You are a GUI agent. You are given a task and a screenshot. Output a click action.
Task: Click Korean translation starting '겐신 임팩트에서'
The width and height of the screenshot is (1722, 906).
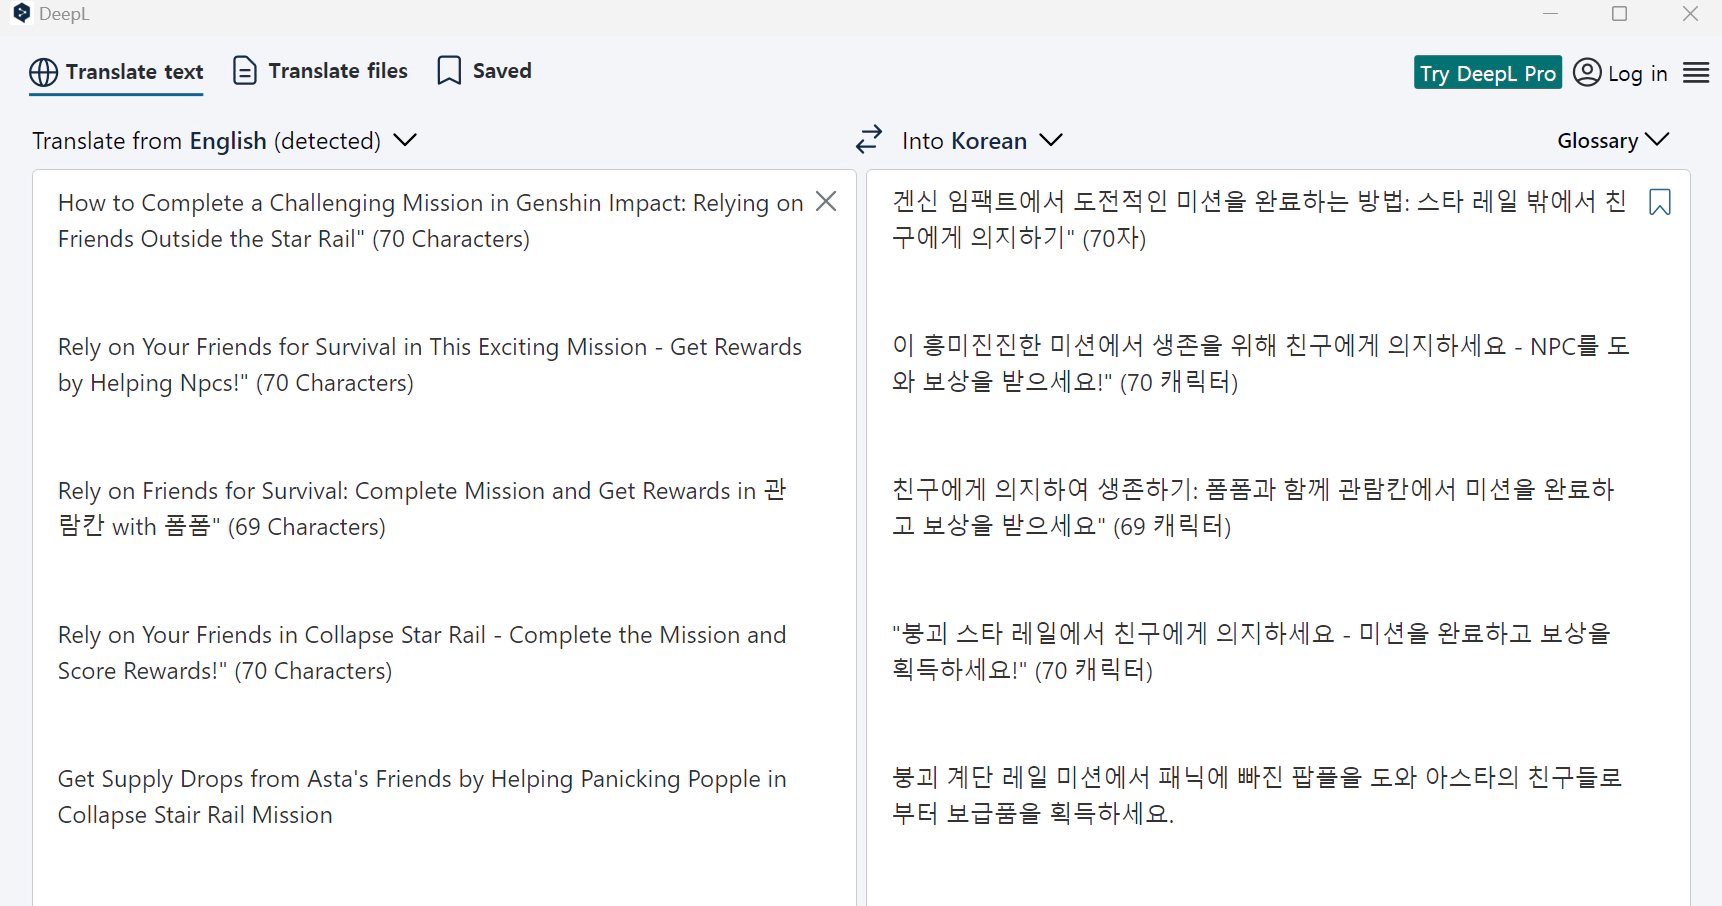tap(1259, 220)
